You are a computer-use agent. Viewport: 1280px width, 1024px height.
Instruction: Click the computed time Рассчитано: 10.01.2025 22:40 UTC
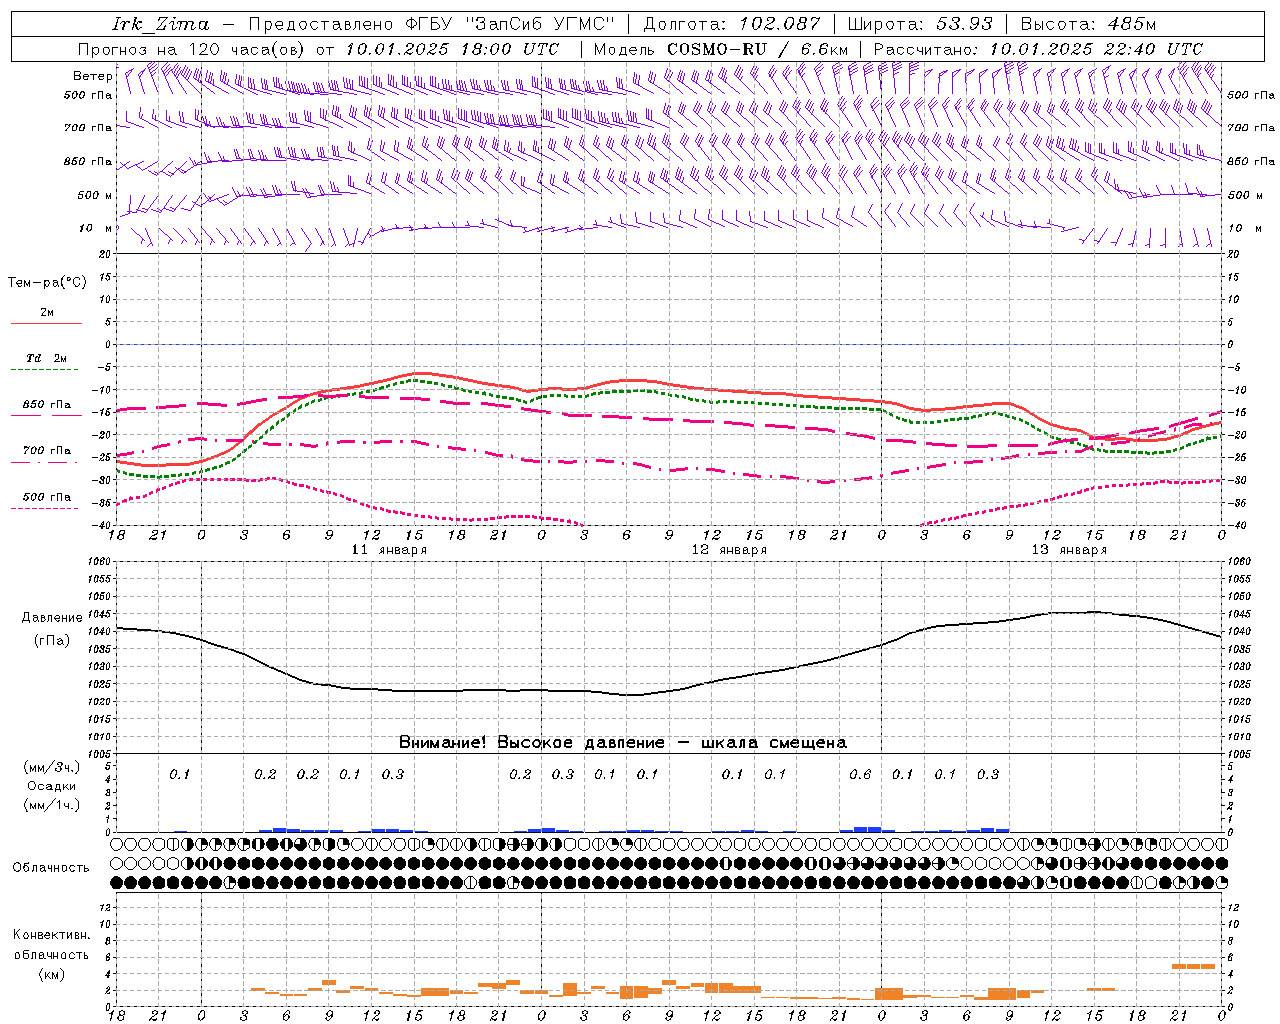(1038, 49)
